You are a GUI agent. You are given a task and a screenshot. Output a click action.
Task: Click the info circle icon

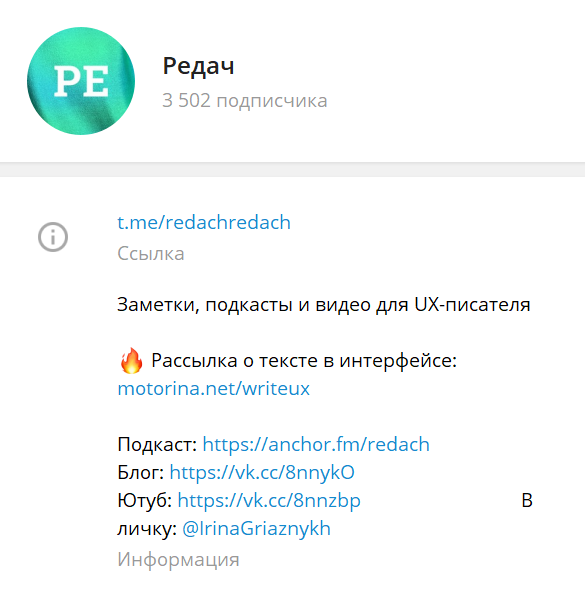coord(53,237)
